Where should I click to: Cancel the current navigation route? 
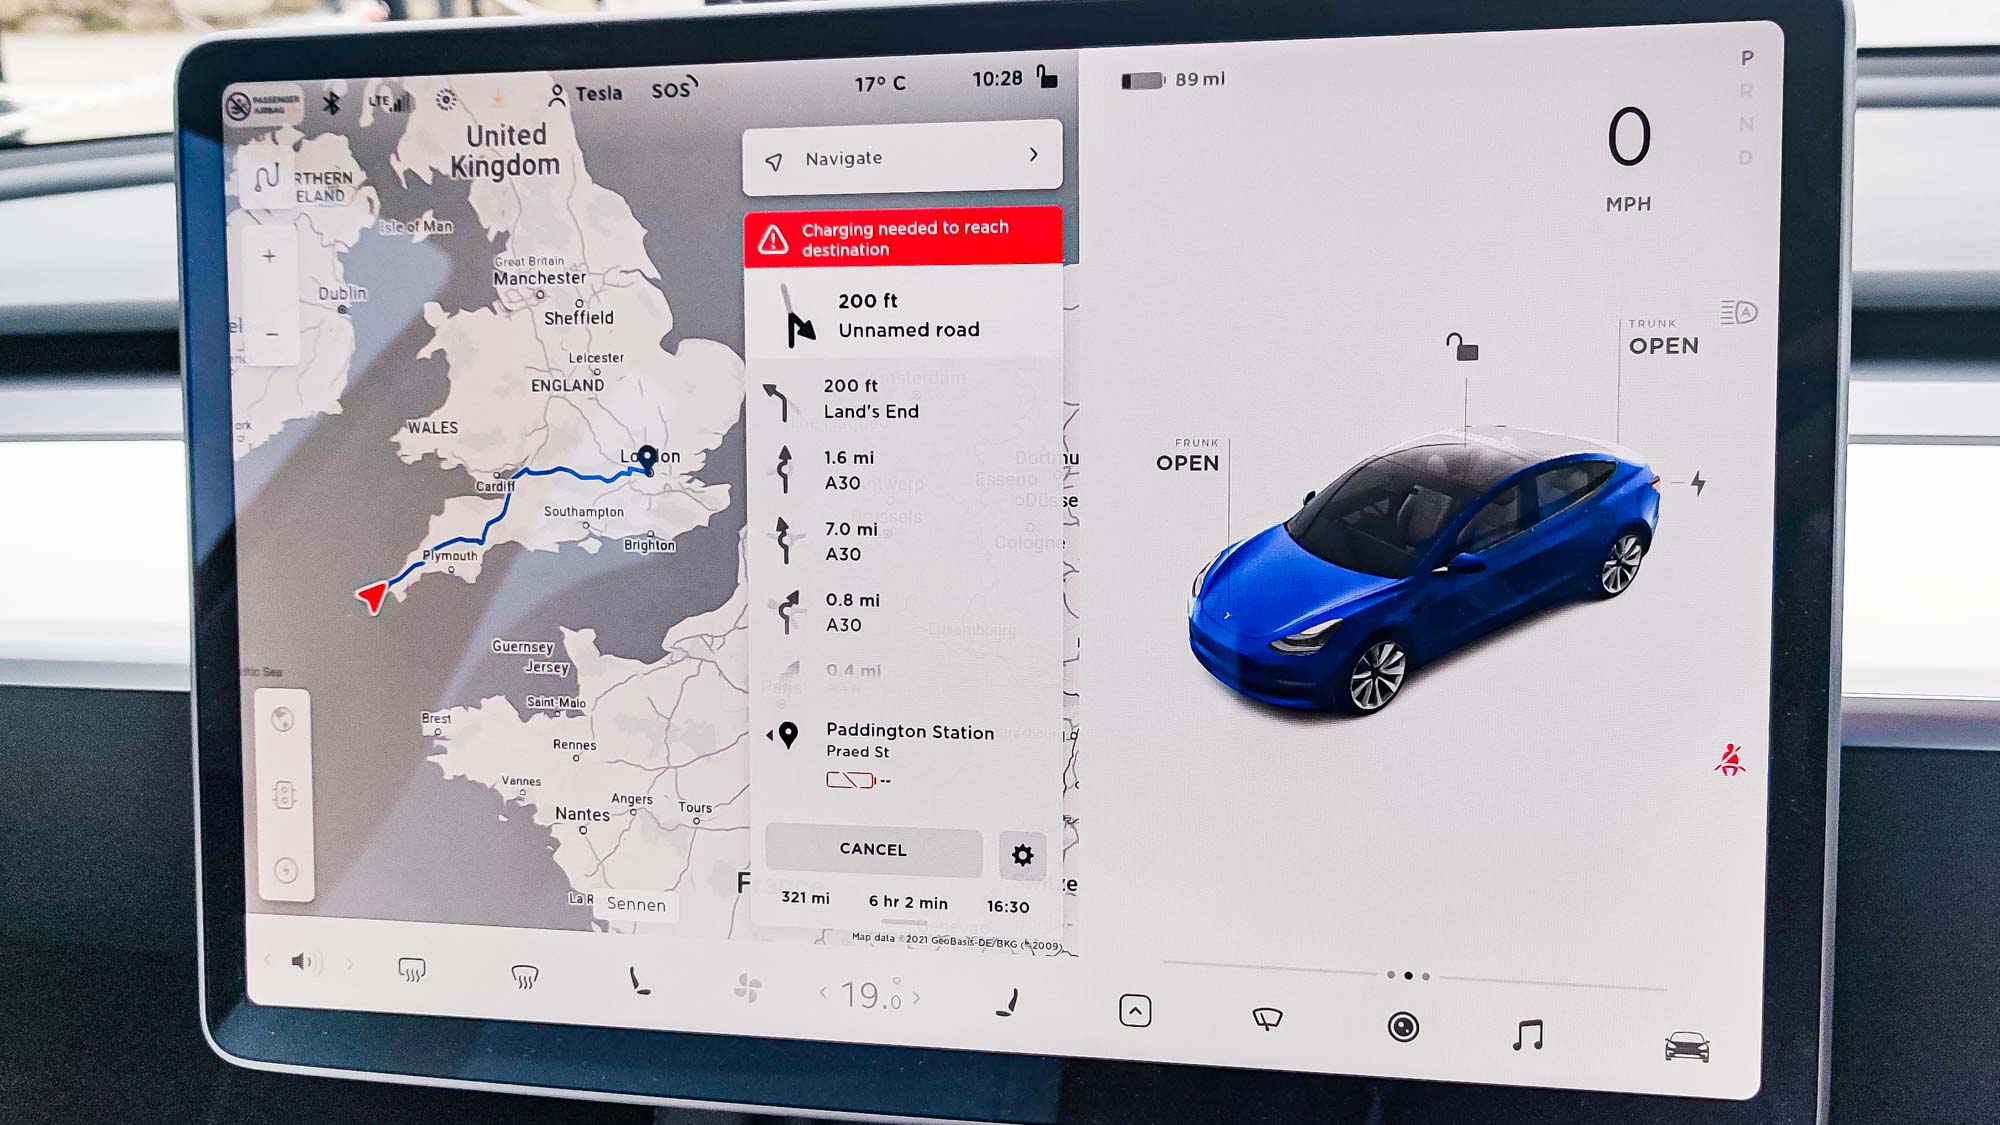pos(876,849)
